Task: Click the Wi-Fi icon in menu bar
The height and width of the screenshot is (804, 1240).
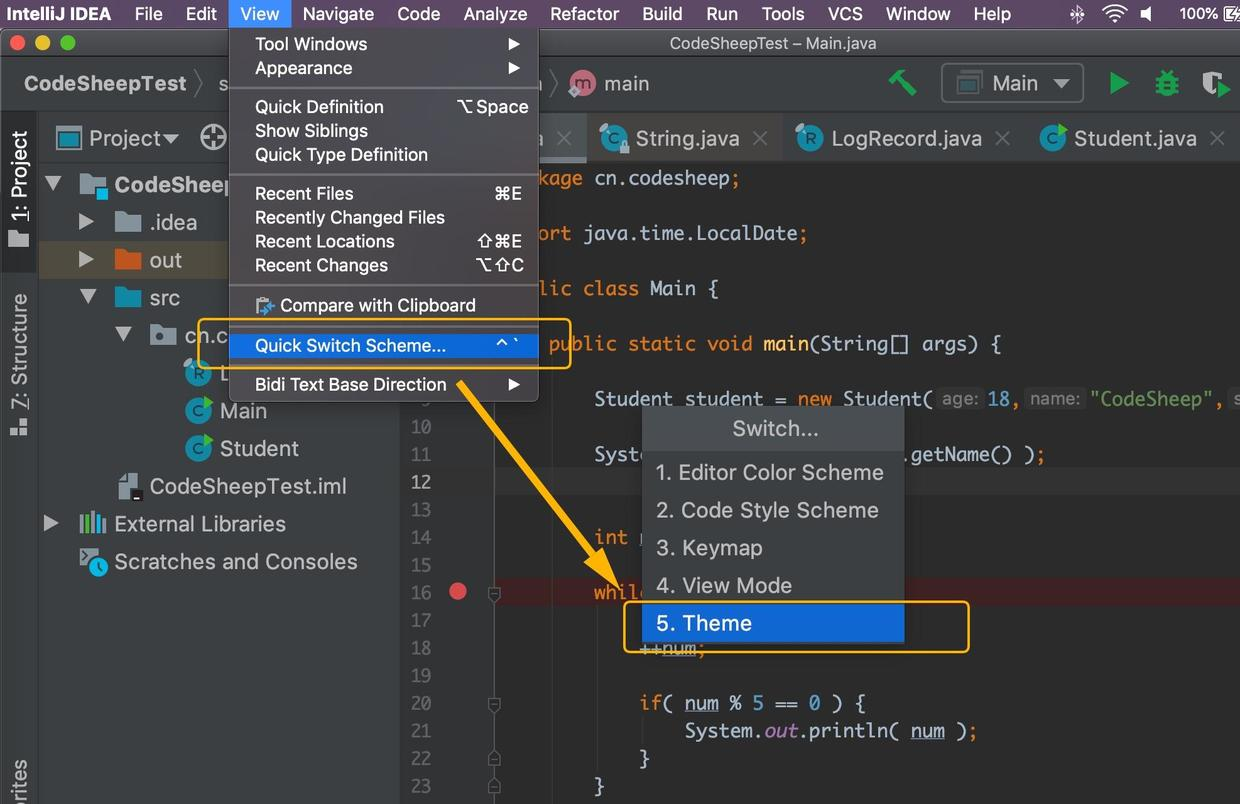Action: [x=1114, y=14]
